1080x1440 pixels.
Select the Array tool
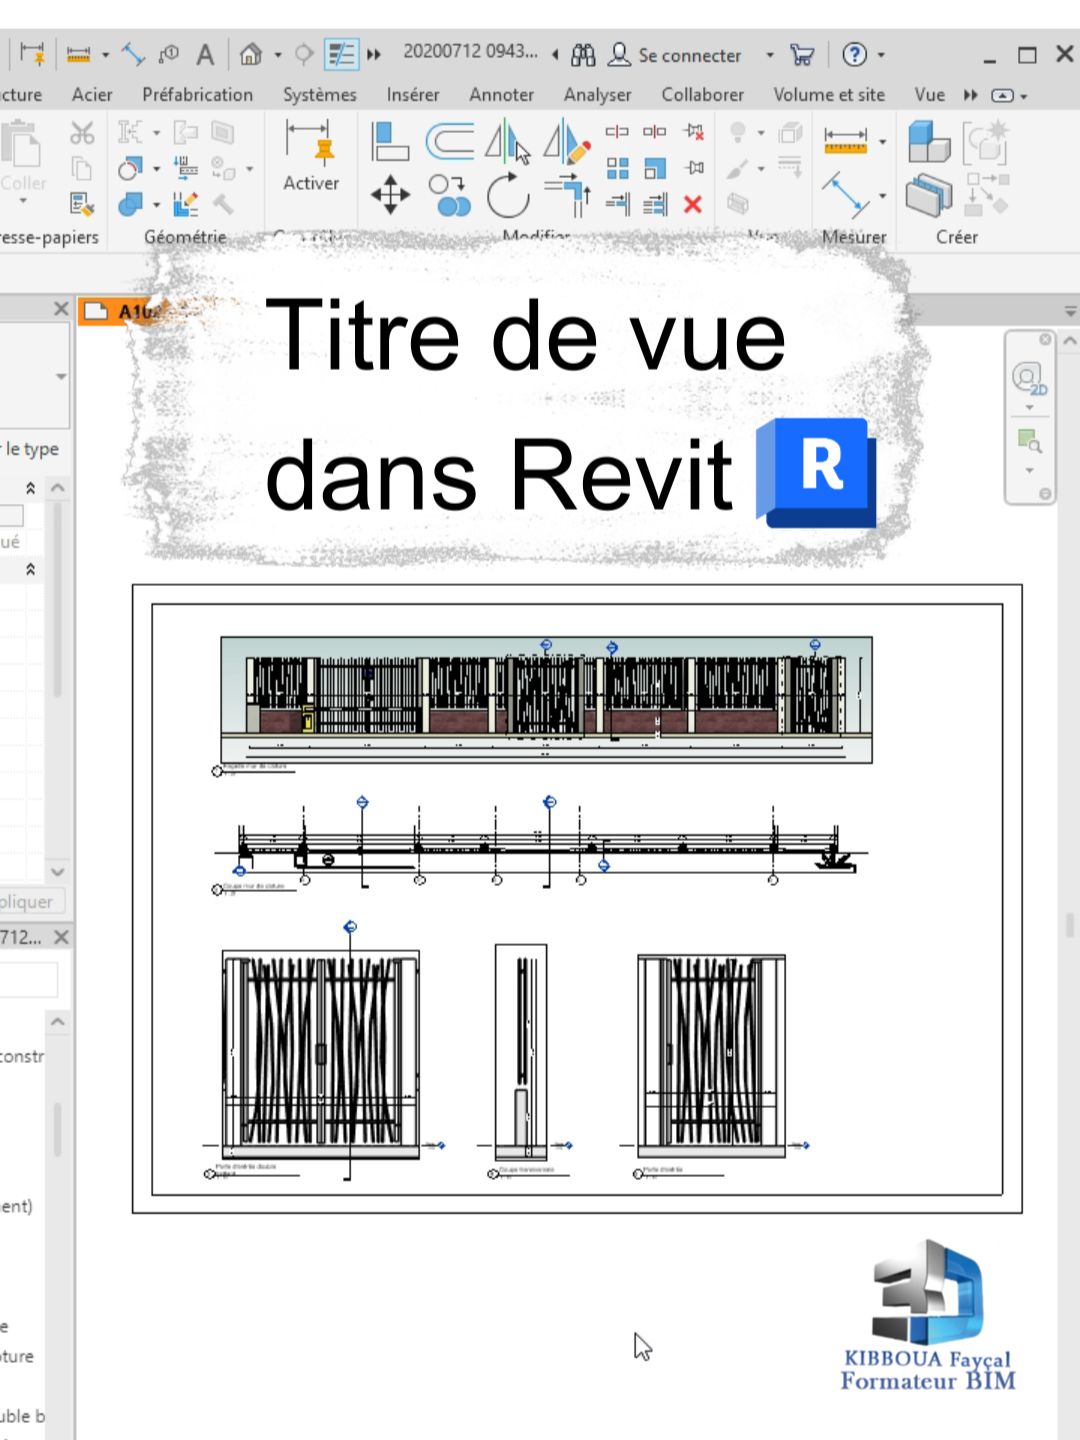coord(617,168)
